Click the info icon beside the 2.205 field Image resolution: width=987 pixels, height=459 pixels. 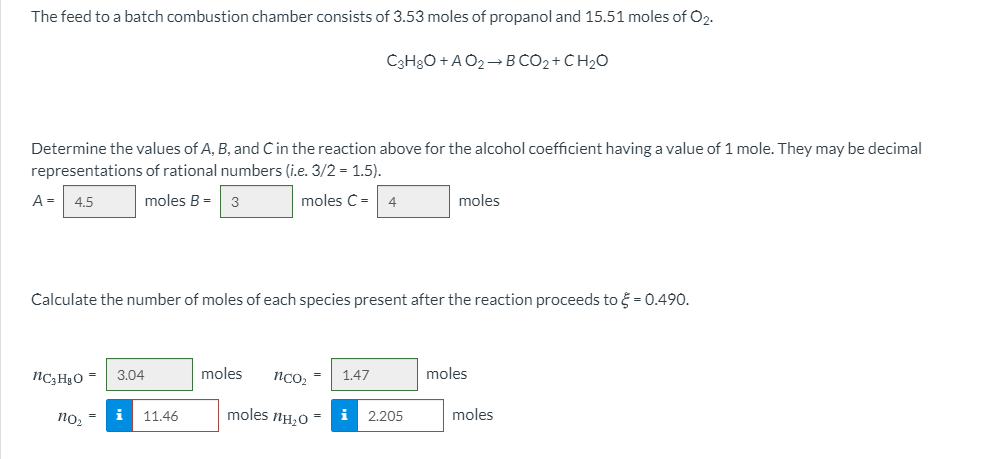point(344,416)
